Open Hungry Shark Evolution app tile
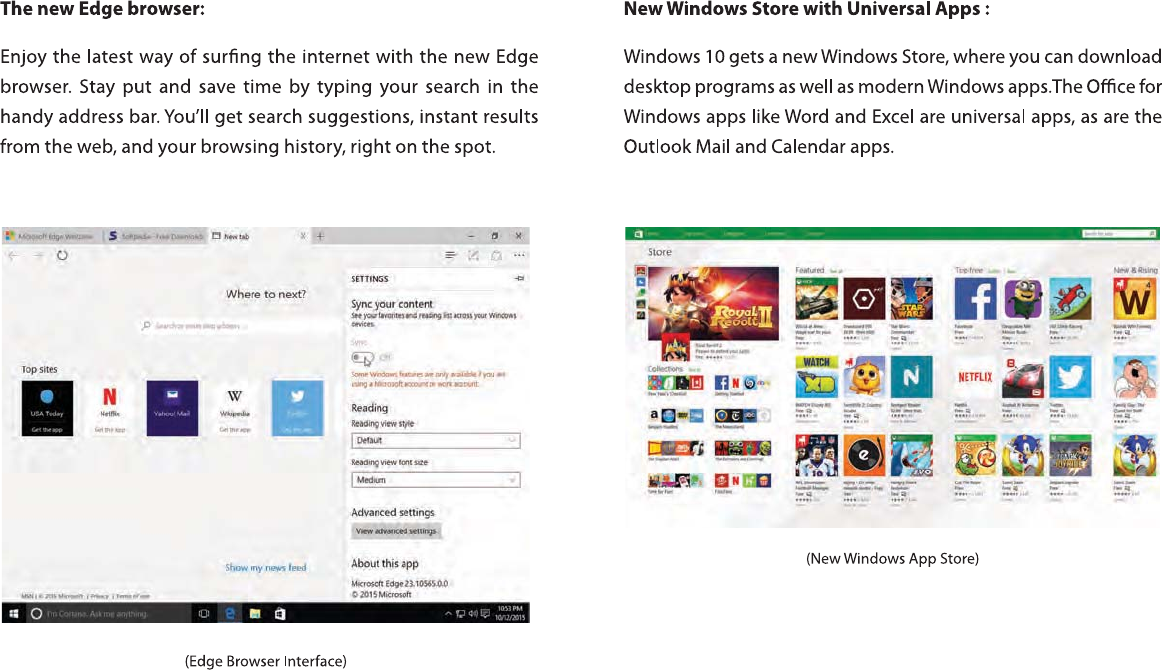 point(912,456)
